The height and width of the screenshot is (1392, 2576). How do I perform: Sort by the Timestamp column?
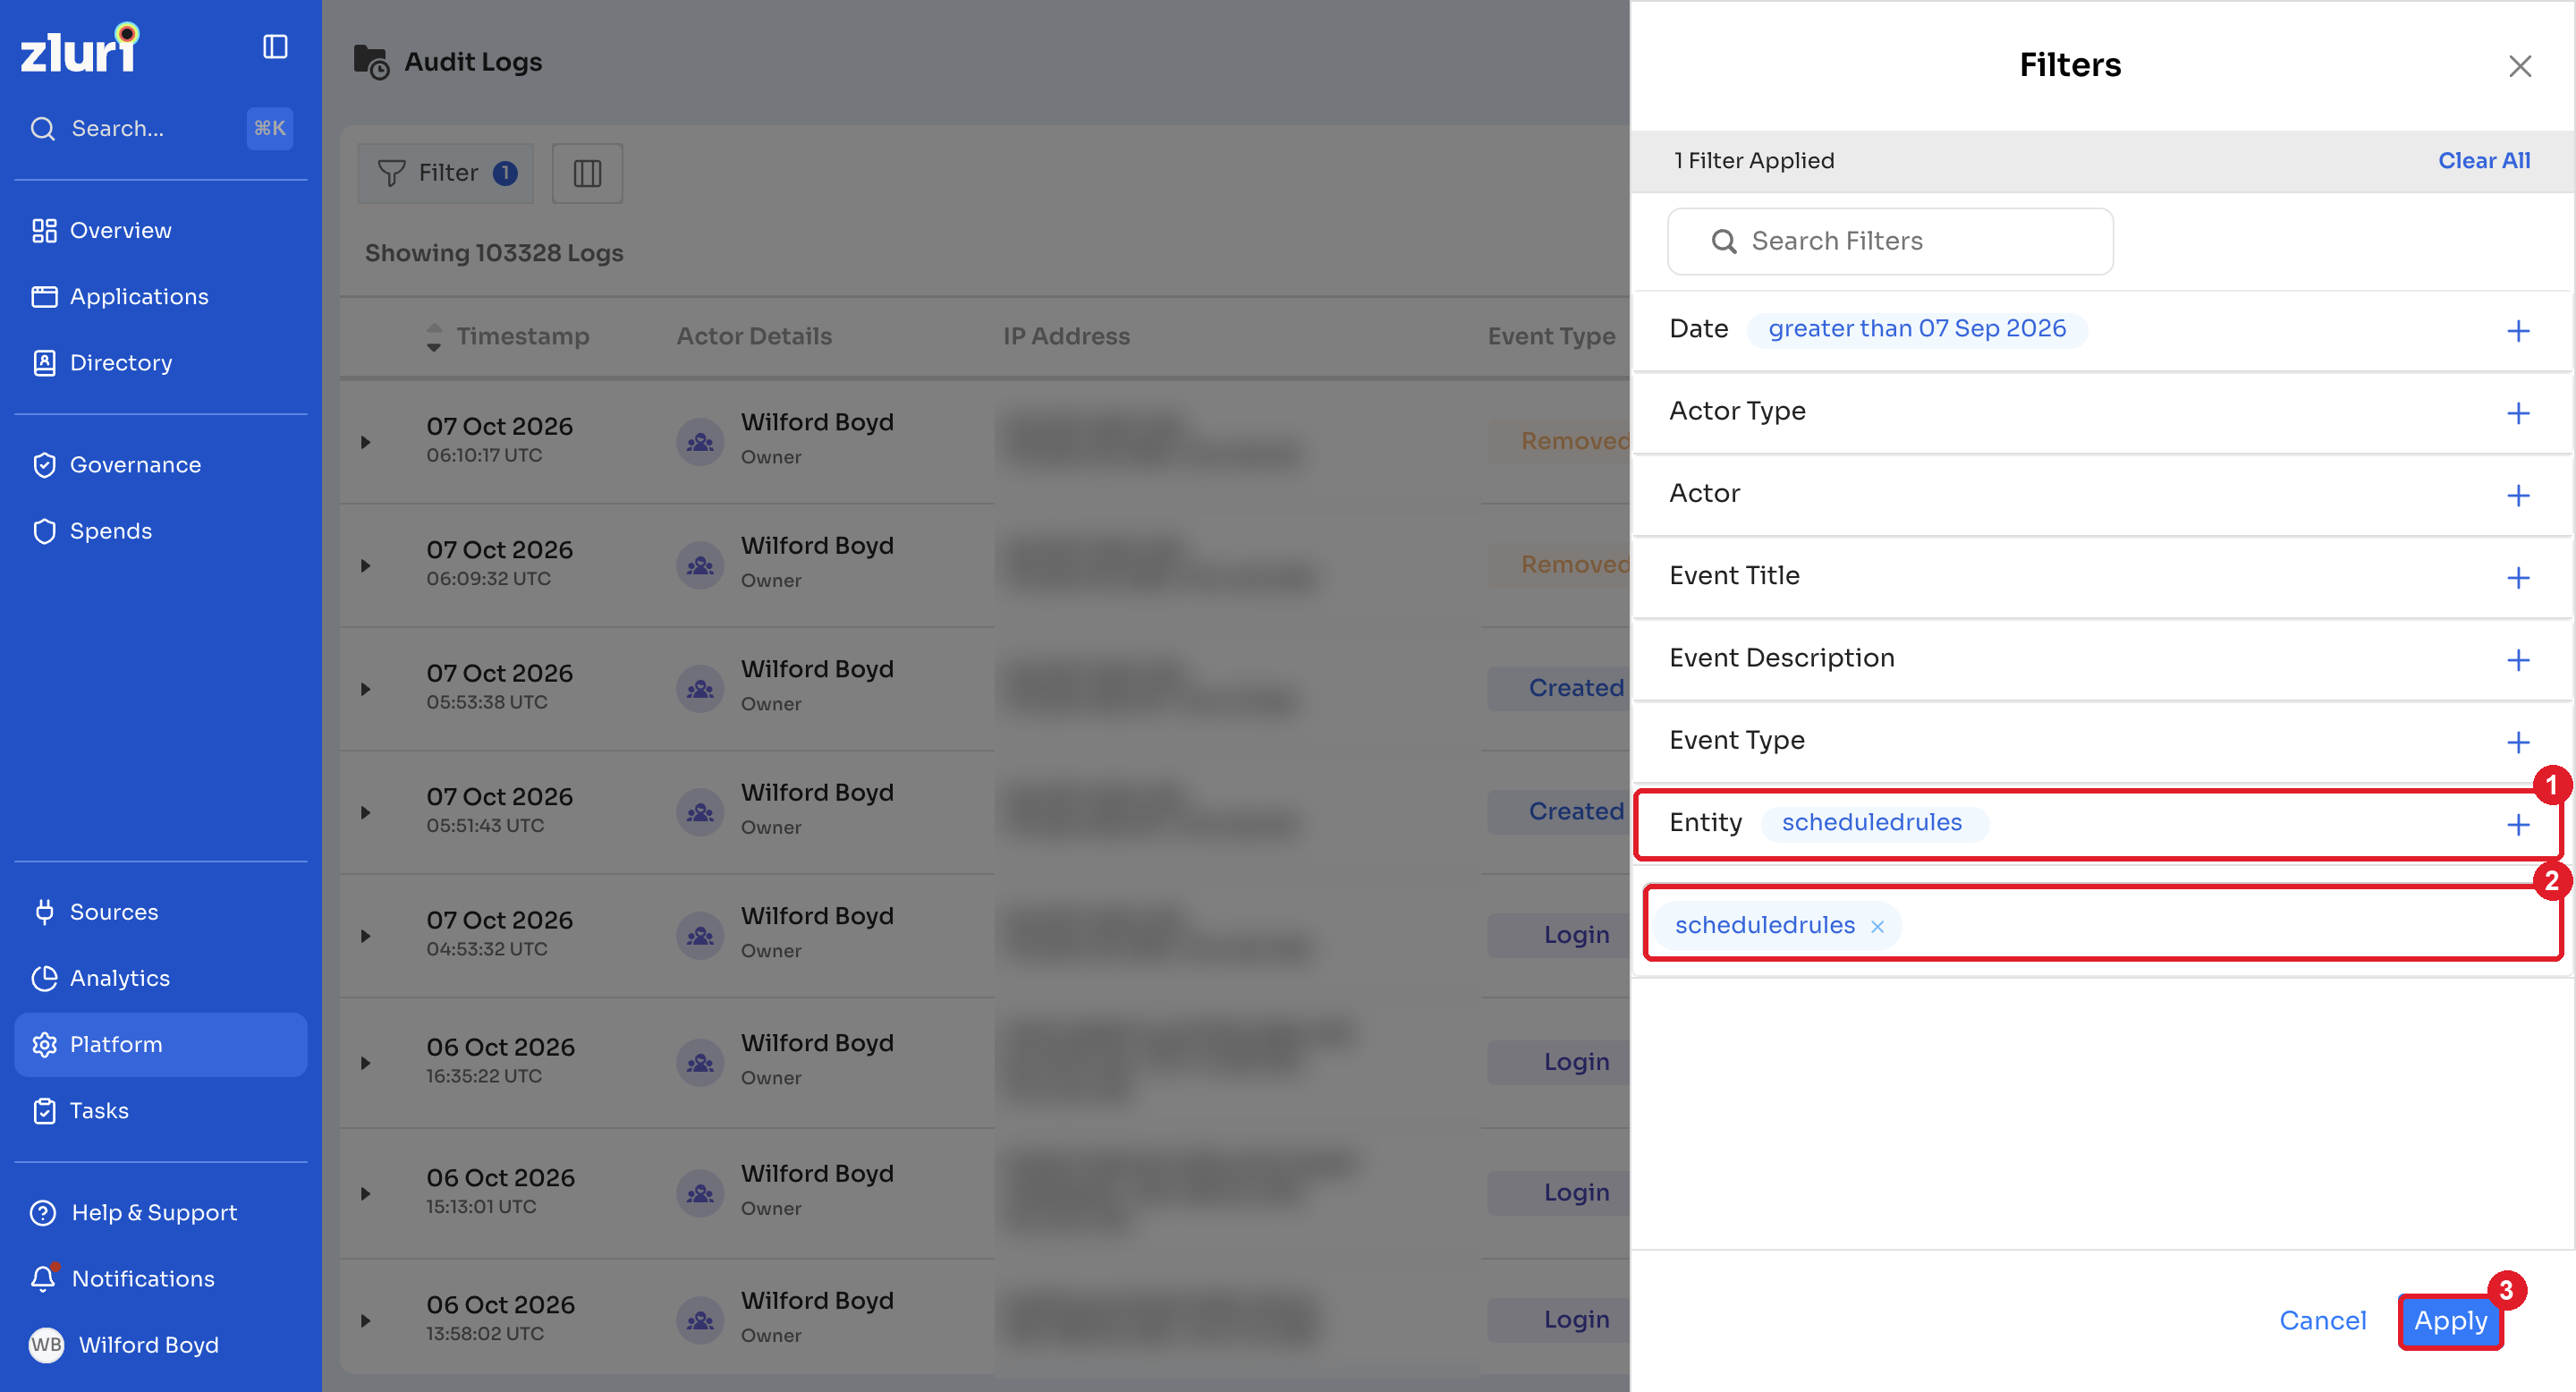(x=507, y=336)
